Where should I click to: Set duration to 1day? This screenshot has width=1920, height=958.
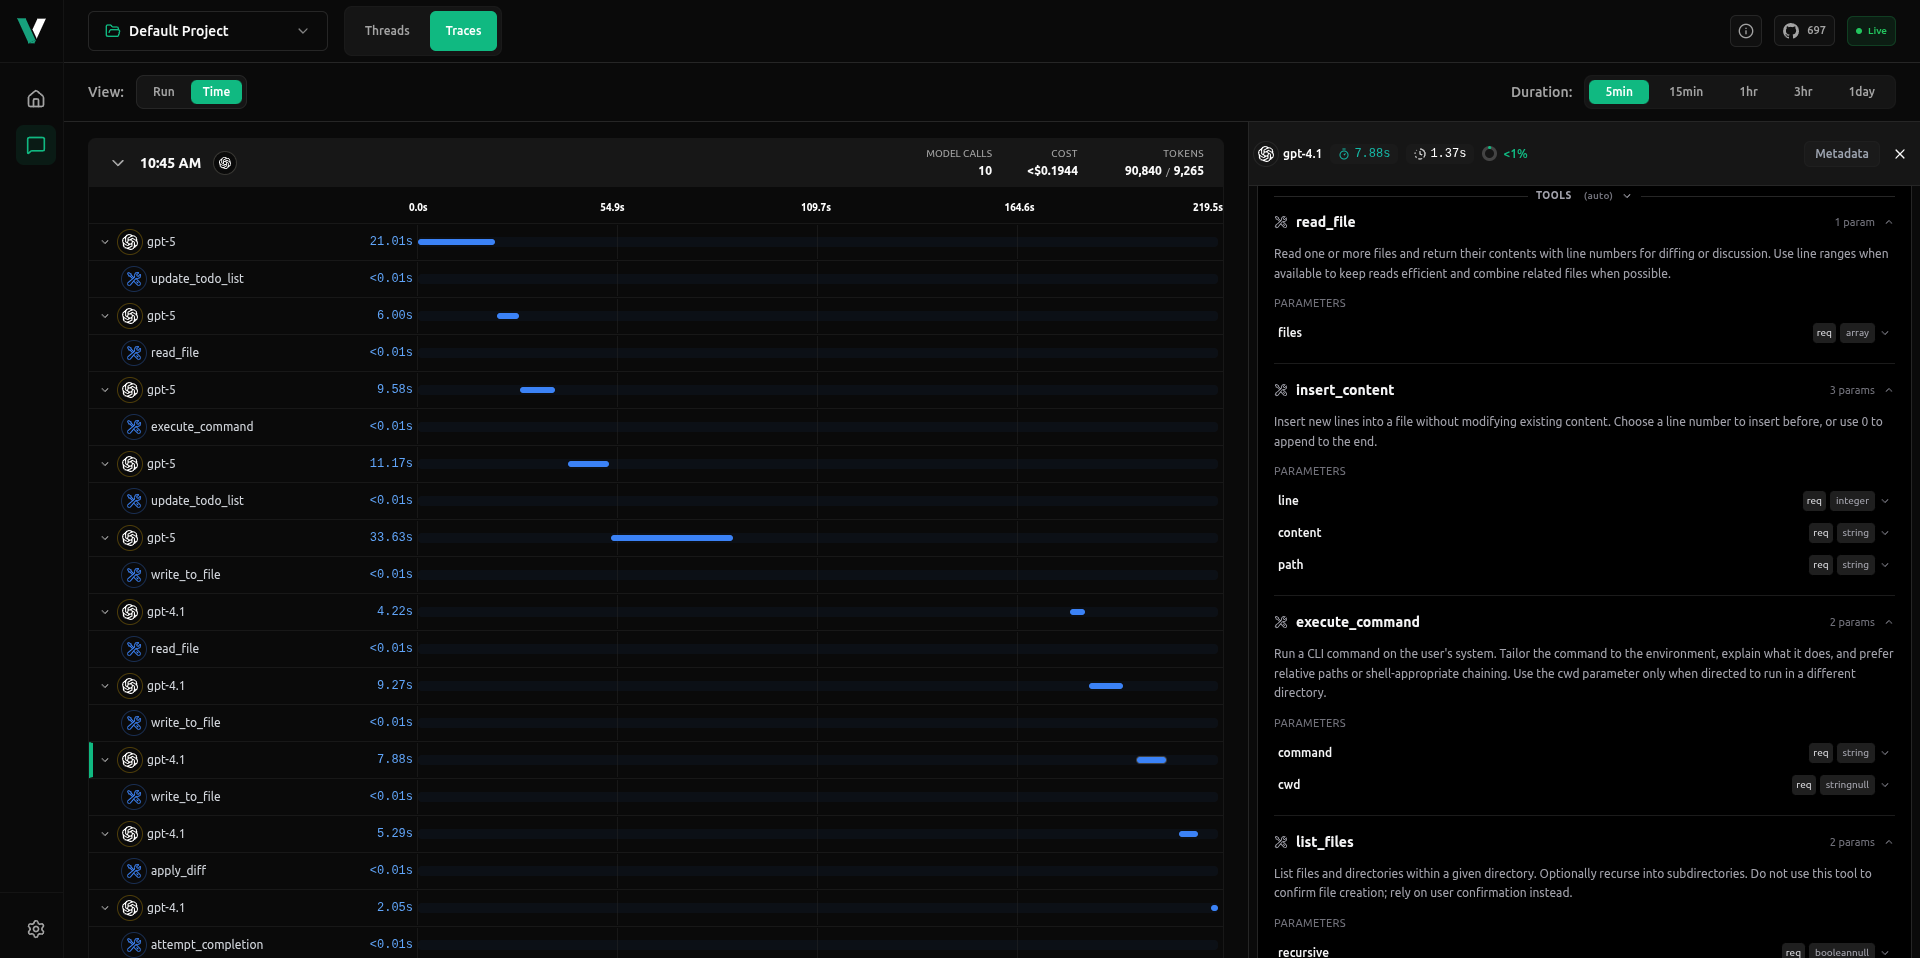[1861, 92]
